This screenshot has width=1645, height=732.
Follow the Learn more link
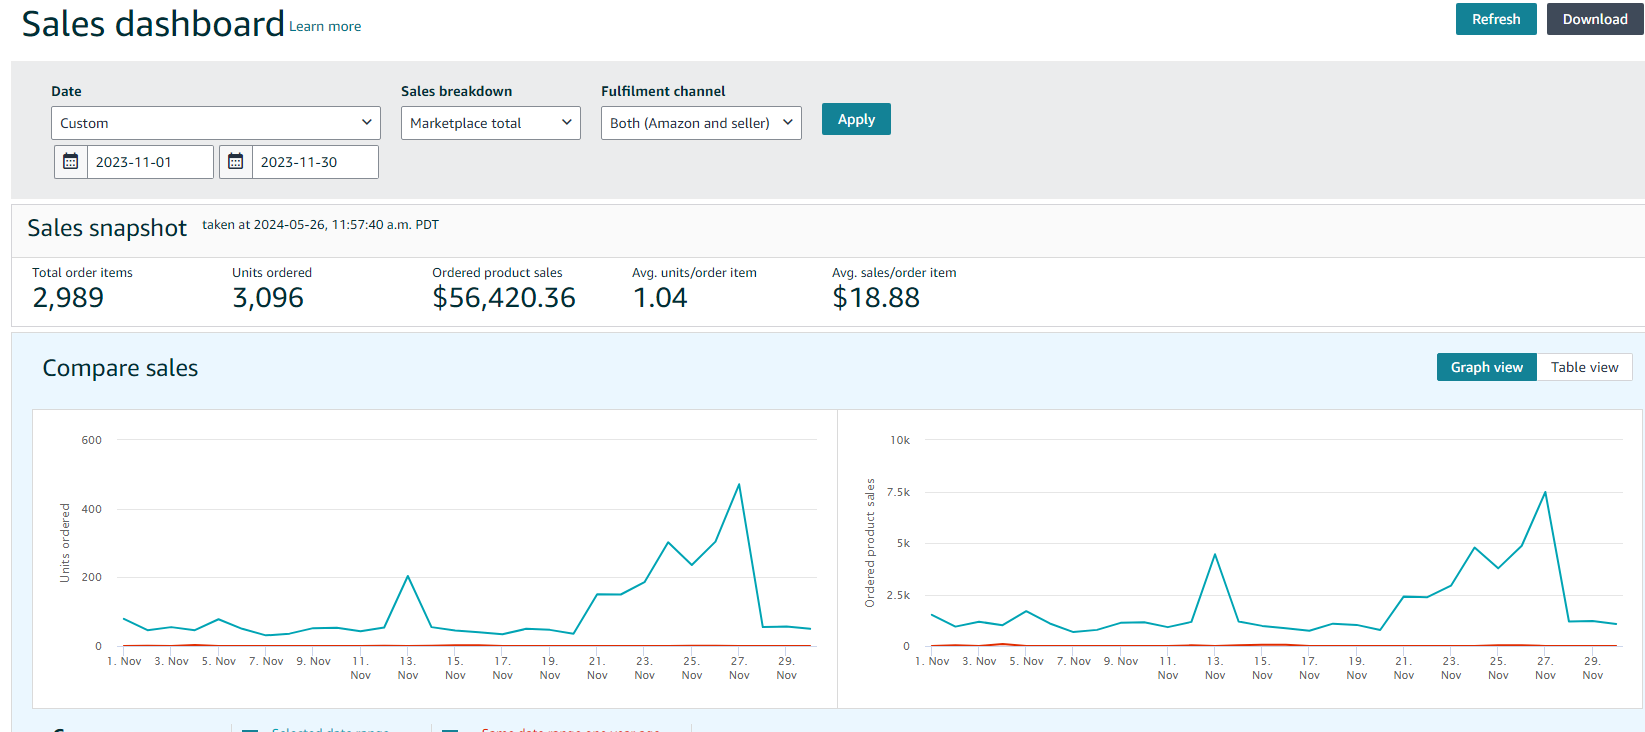tap(325, 27)
